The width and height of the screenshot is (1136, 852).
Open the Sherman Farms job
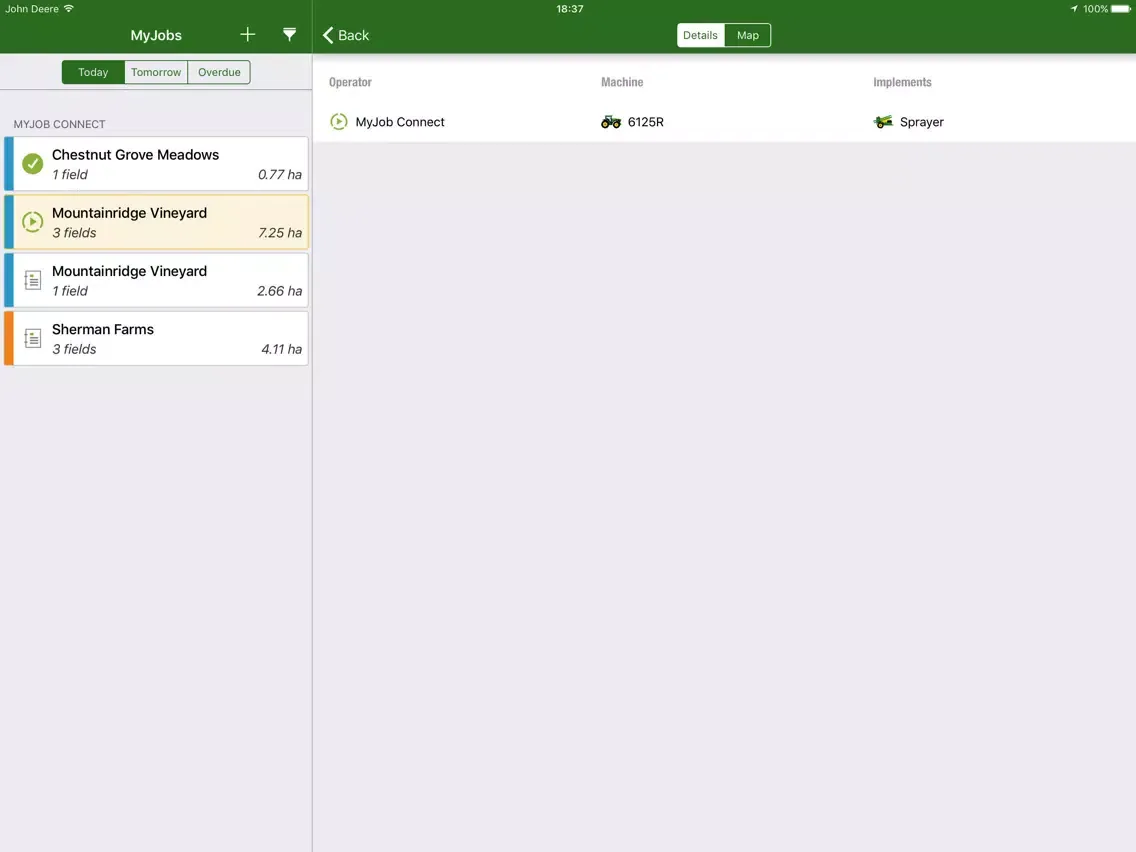[156, 338]
